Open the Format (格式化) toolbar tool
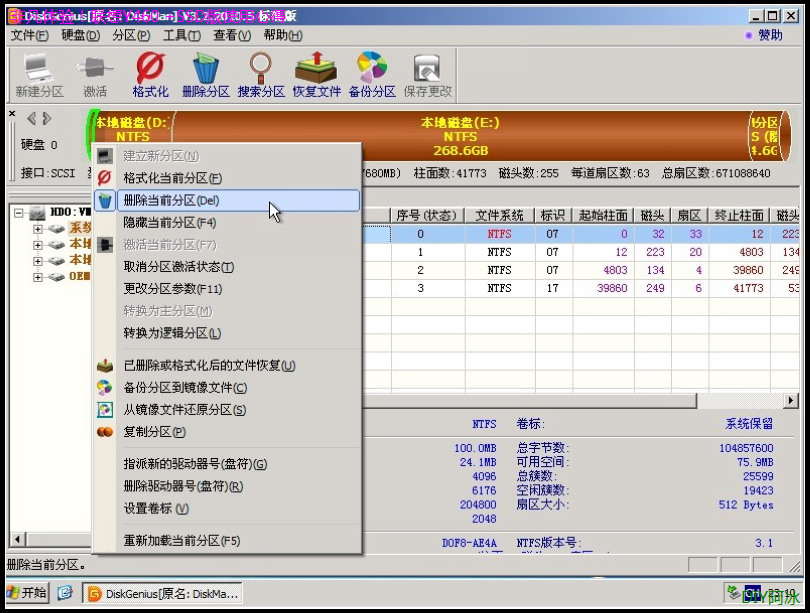 pyautogui.click(x=150, y=75)
